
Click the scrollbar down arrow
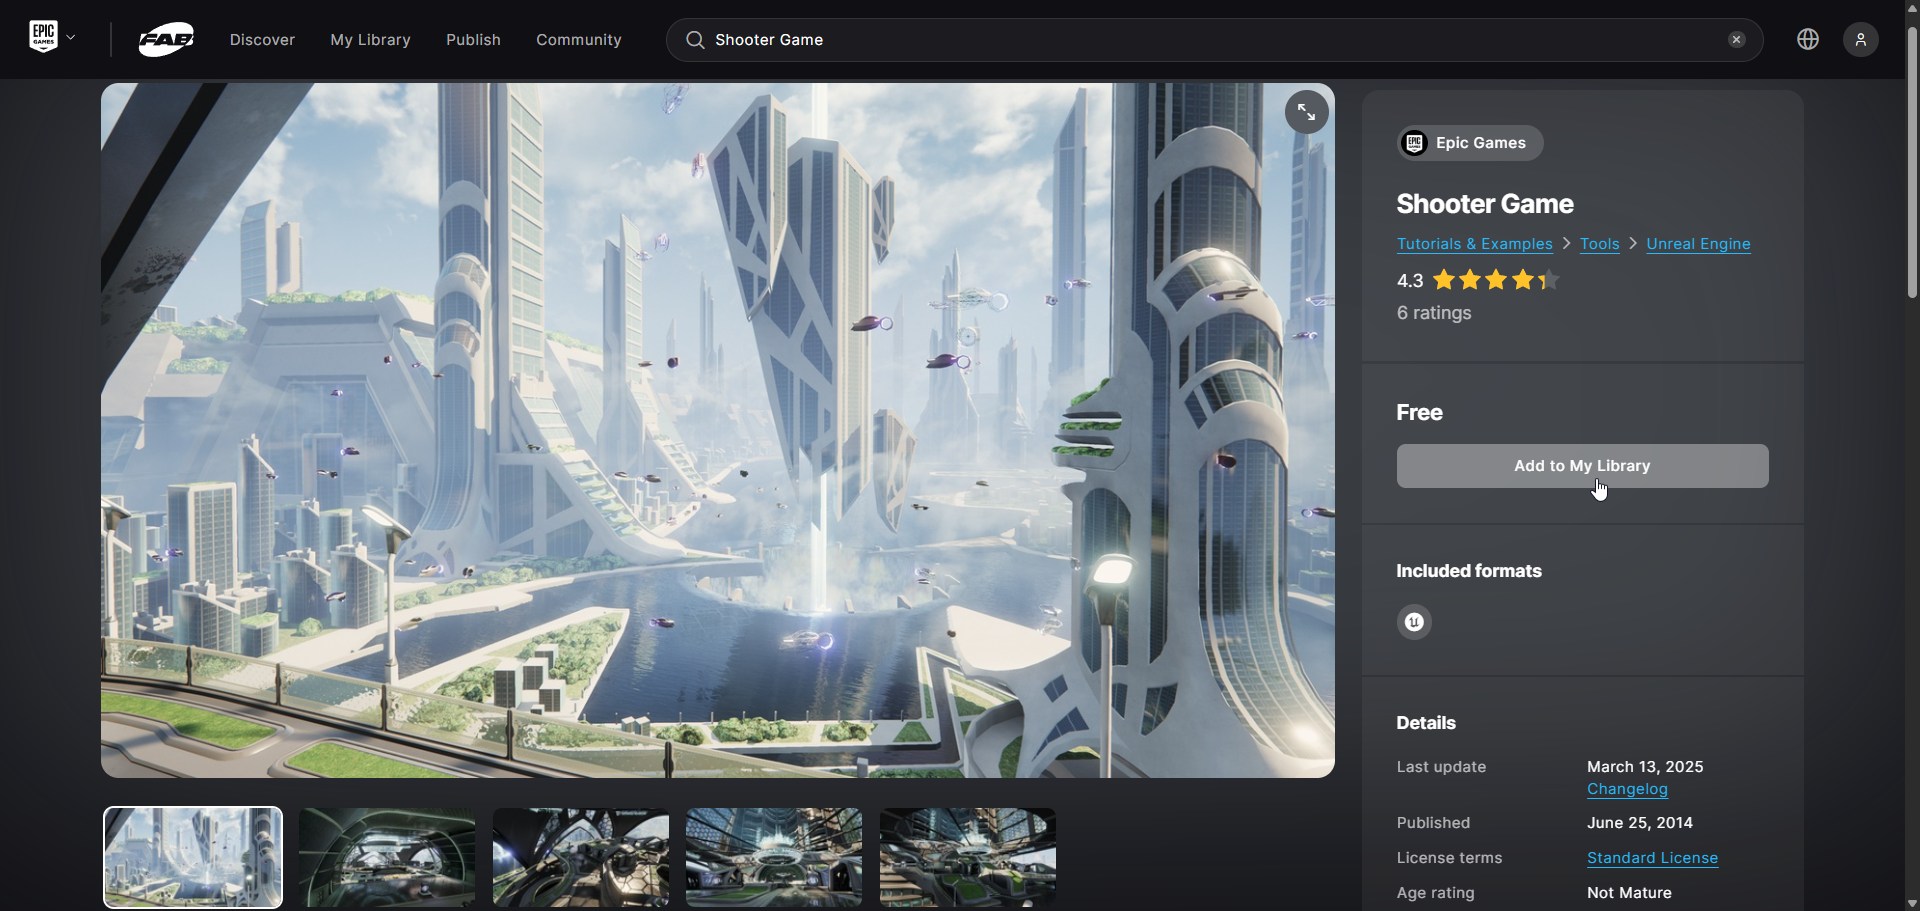(x=1912, y=903)
